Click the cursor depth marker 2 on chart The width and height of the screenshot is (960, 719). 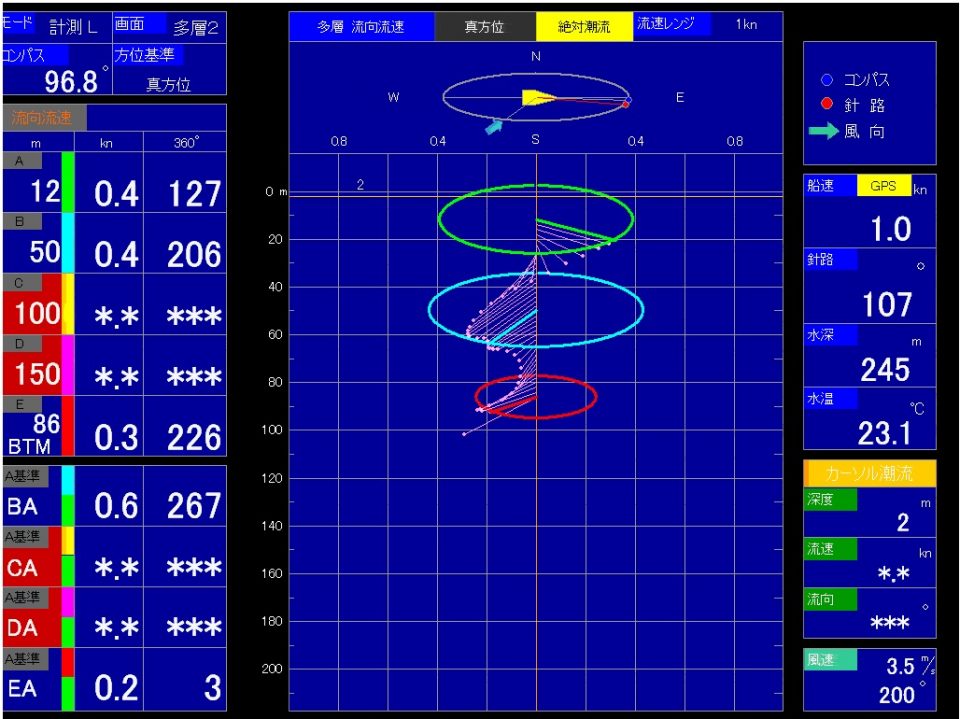(x=361, y=184)
